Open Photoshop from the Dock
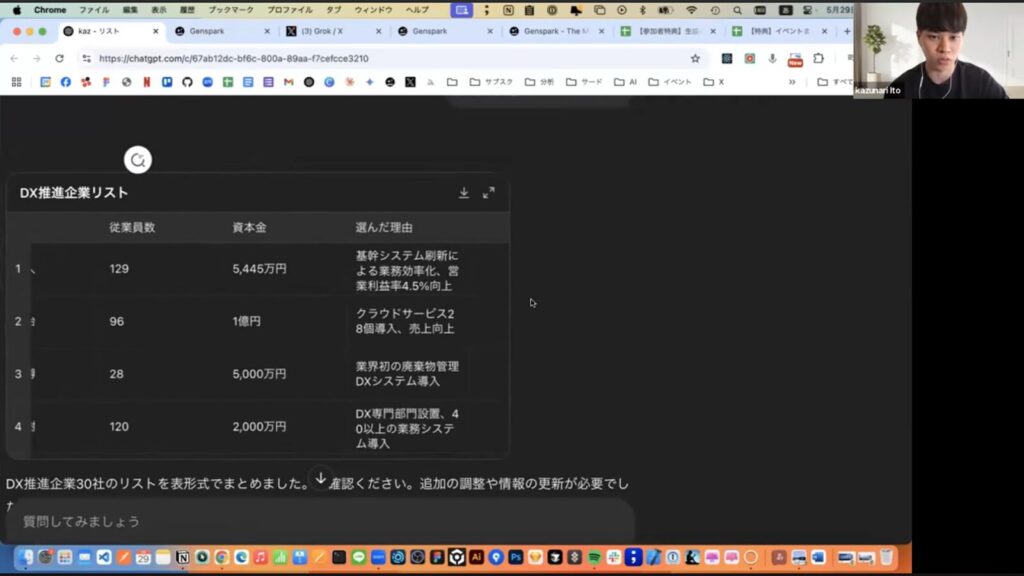The width and height of the screenshot is (1024, 576). pos(516,557)
